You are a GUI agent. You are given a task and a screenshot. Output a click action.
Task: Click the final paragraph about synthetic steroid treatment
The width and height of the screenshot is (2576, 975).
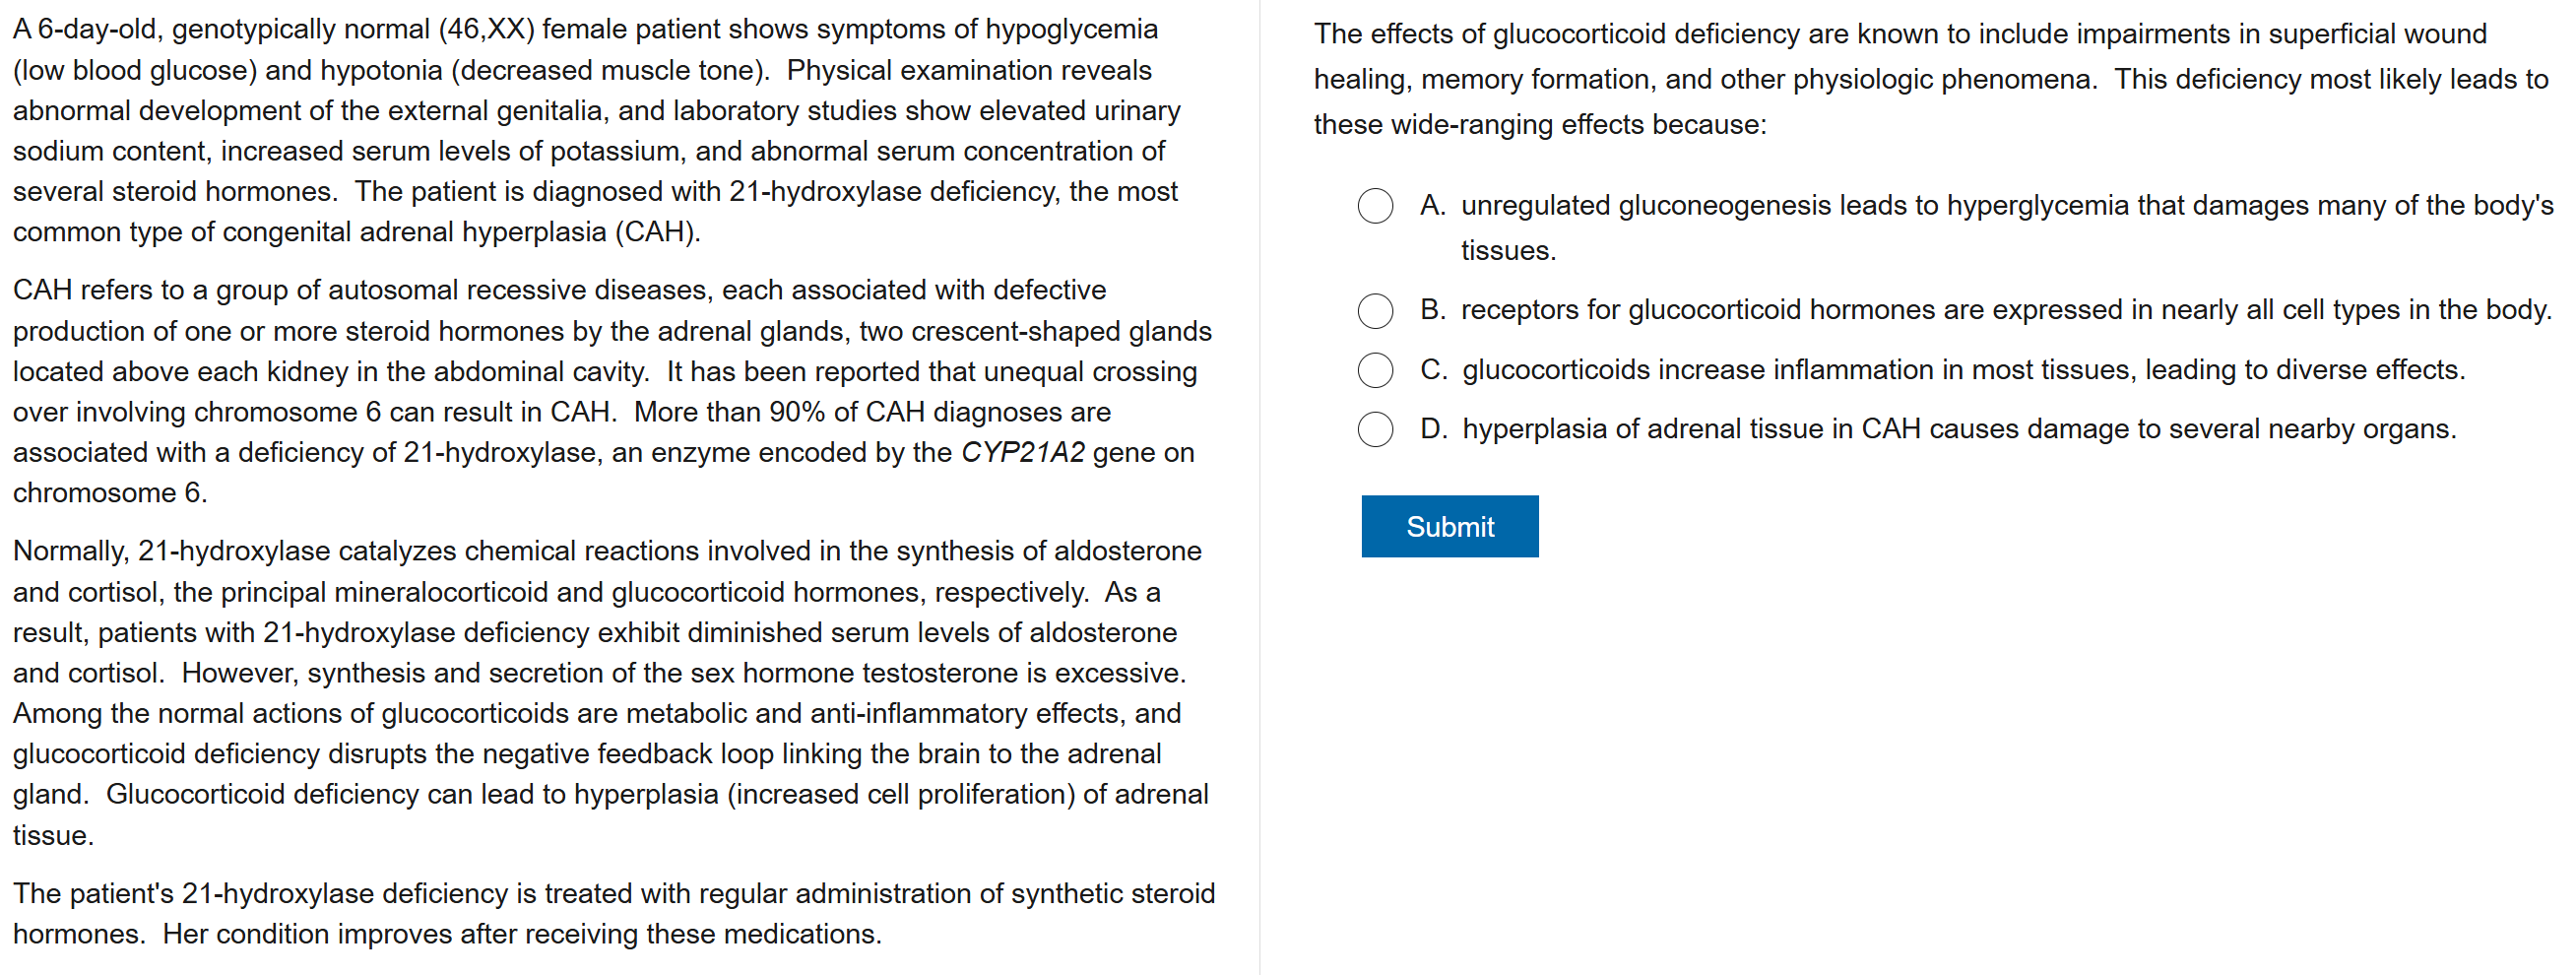point(612,913)
